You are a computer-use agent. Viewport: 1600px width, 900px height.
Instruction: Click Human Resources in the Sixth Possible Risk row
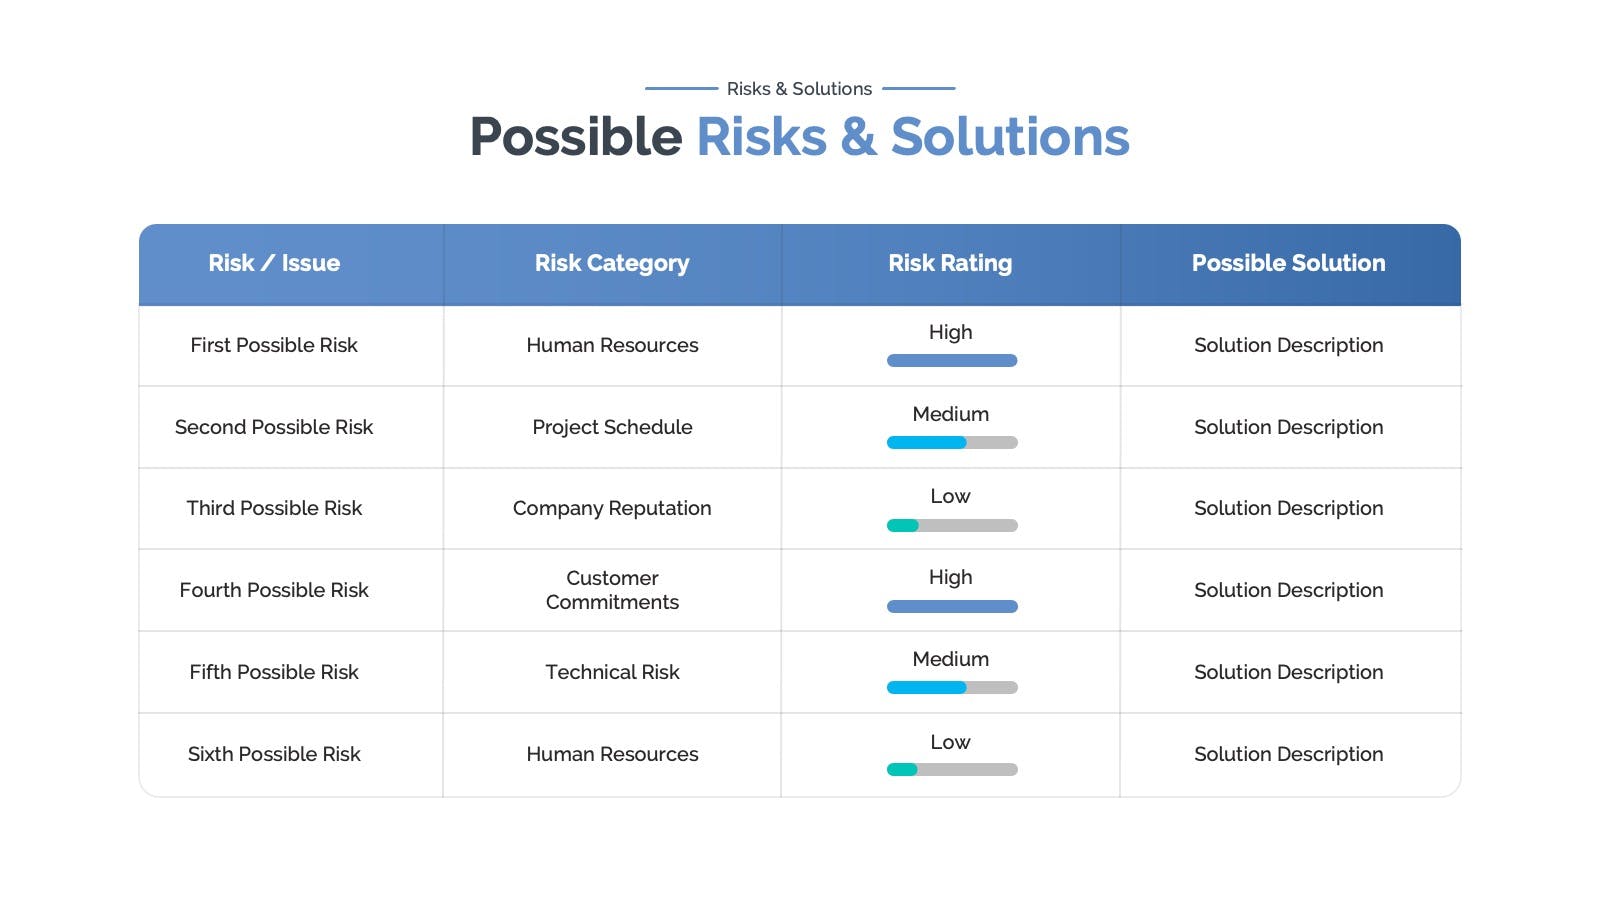pyautogui.click(x=612, y=754)
